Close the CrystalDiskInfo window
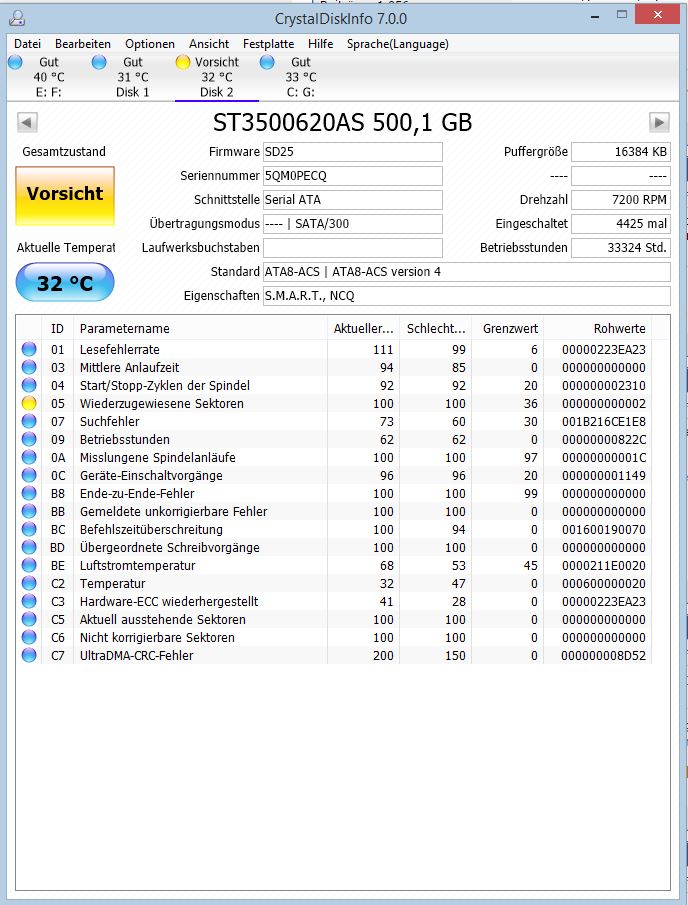Viewport: 688px width, 905px height. (657, 15)
